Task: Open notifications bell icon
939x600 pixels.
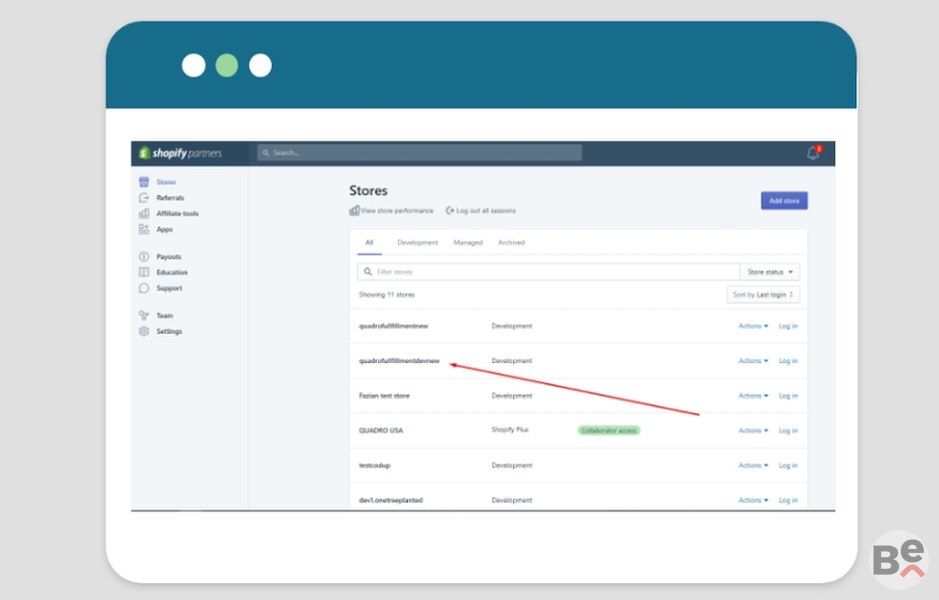Action: tap(813, 153)
